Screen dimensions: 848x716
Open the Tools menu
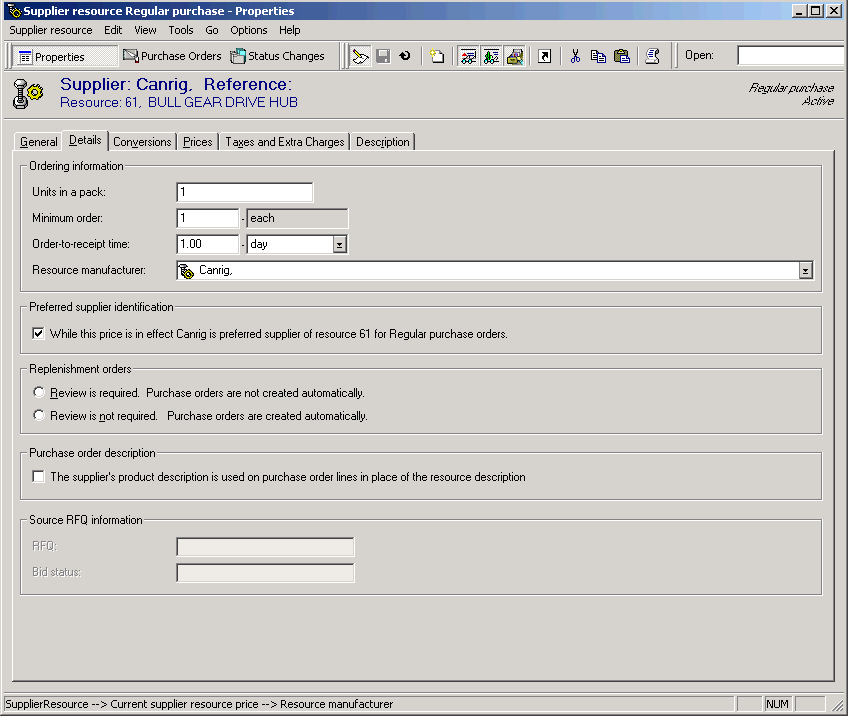click(181, 30)
